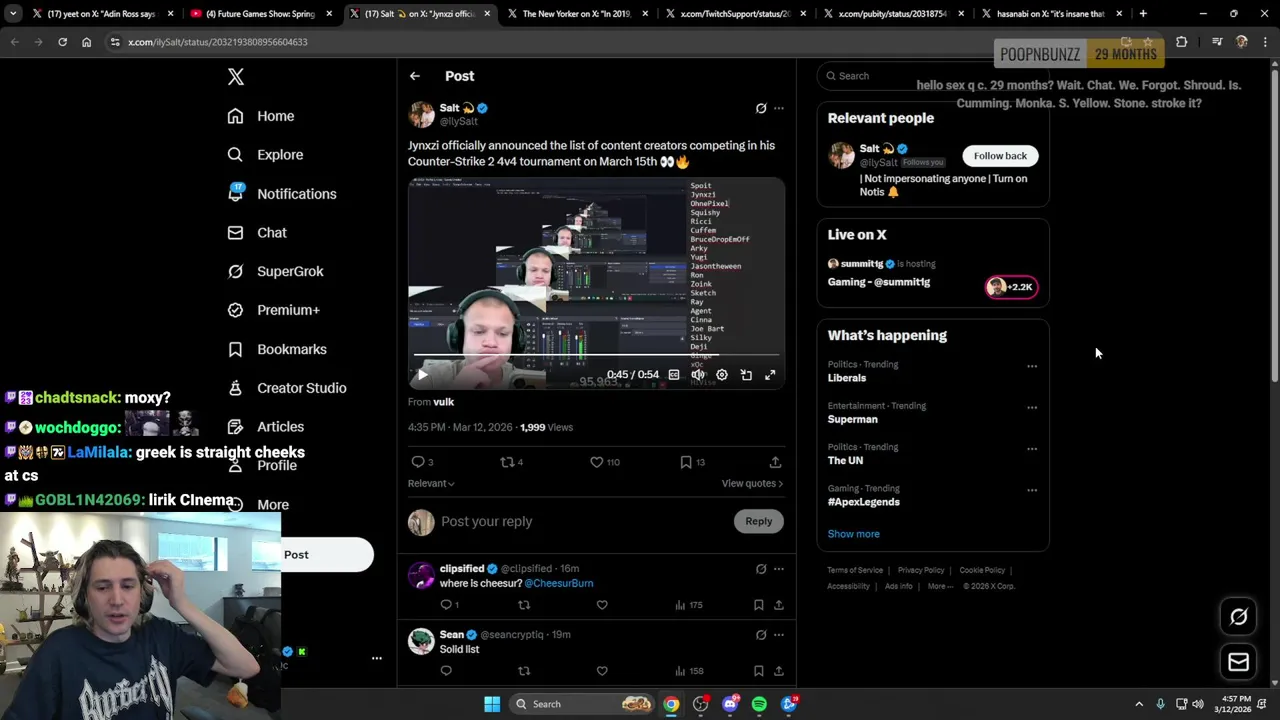Switch to The New Yorker on X tab

[578, 14]
